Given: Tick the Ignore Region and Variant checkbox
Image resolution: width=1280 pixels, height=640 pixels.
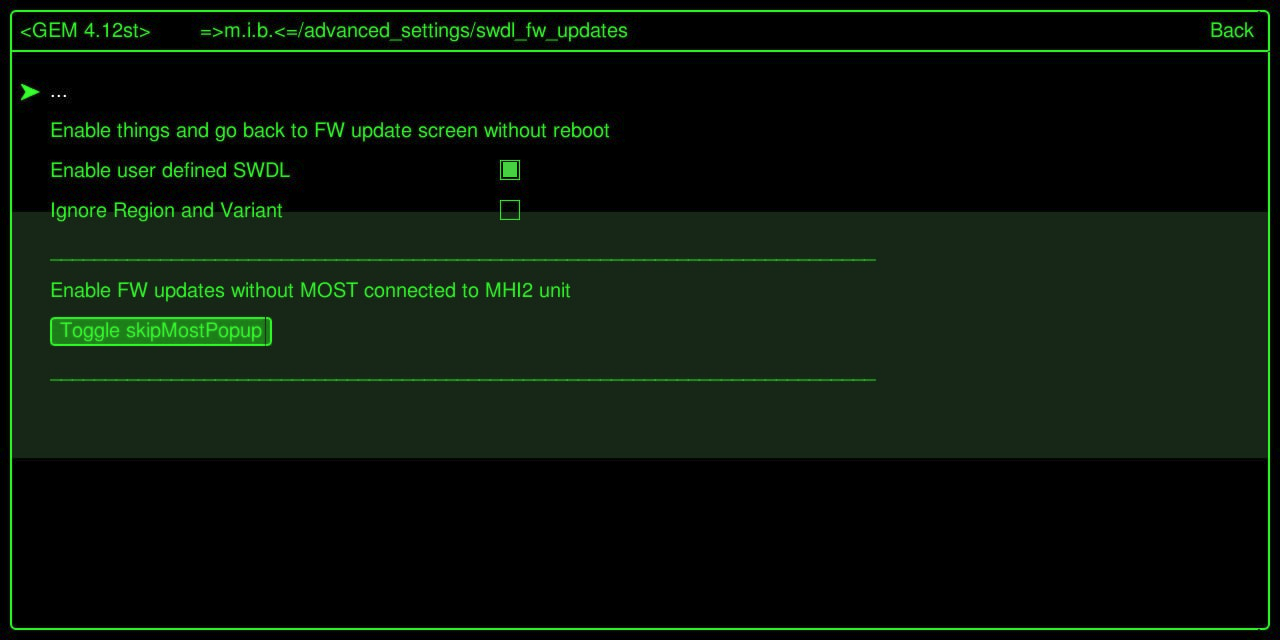Looking at the screenshot, I should 510,210.
